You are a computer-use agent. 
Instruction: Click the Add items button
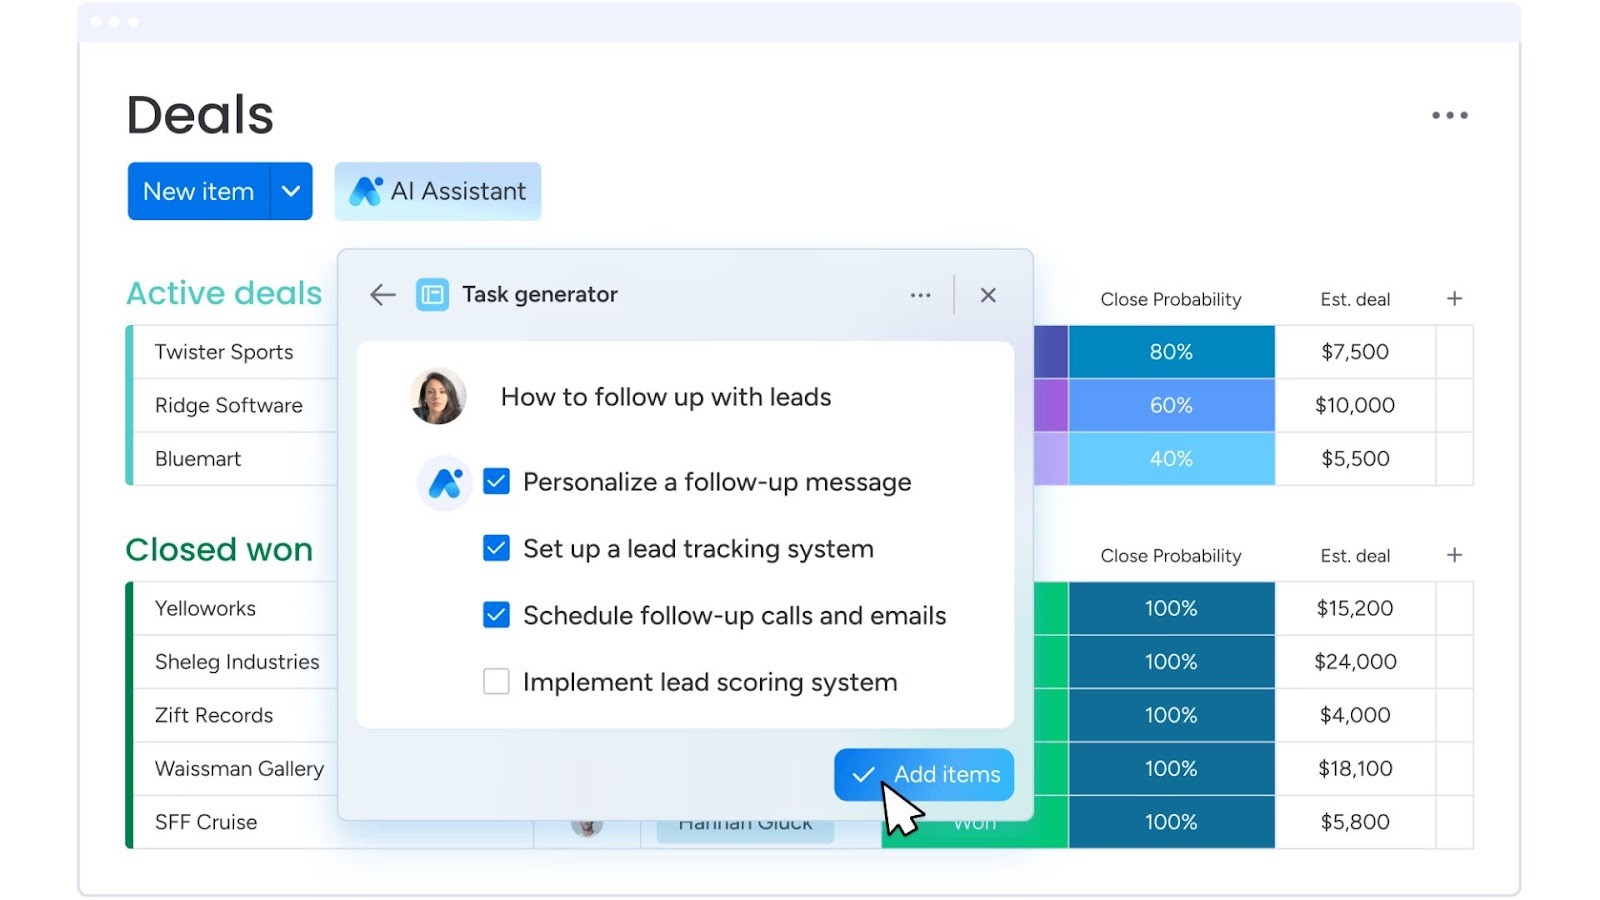(x=923, y=774)
